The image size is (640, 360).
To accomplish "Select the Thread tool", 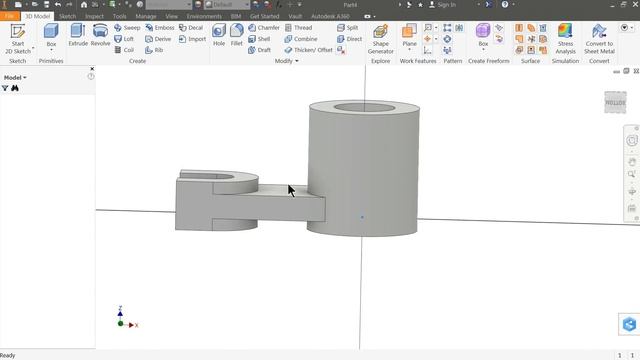I will [298, 28].
